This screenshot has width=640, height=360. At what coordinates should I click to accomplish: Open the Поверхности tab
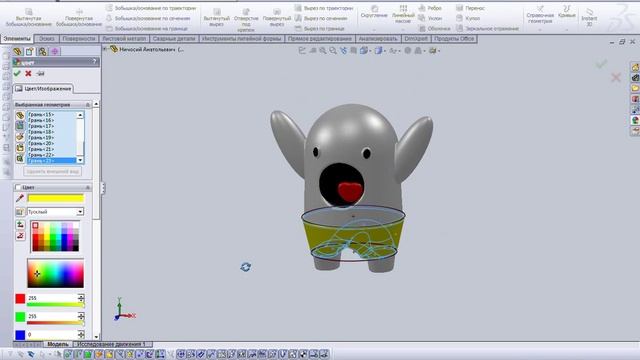click(79, 39)
